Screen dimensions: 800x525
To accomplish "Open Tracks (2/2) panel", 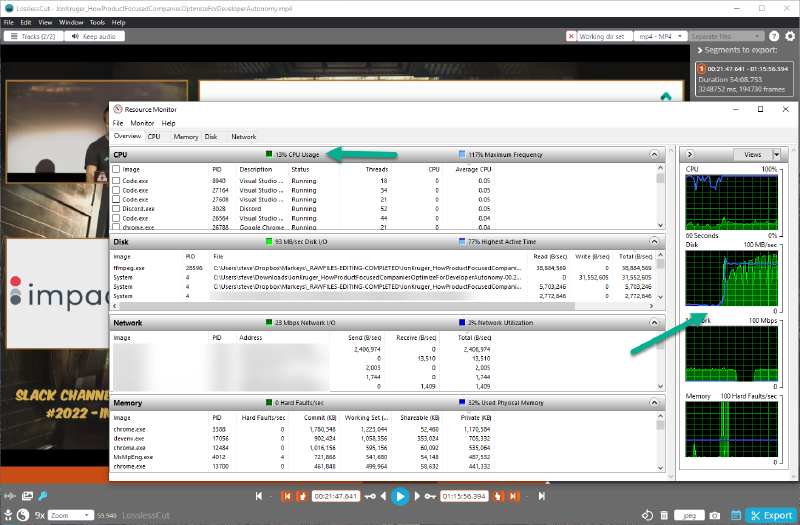I will 33,36.
